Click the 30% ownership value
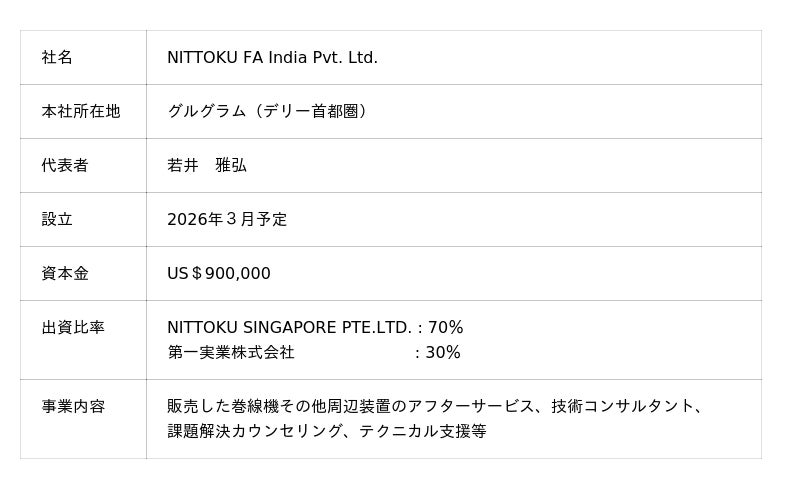800x489 pixels. [443, 353]
